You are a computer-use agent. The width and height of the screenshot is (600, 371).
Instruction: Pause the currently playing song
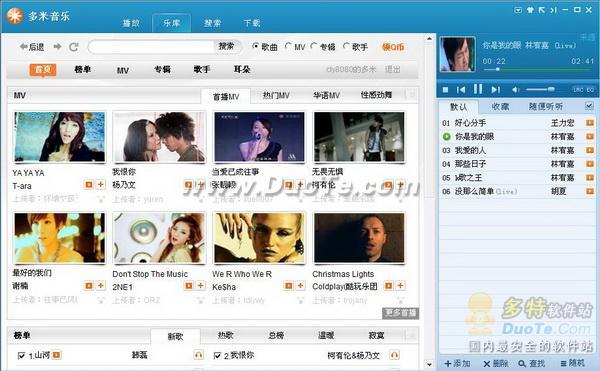pos(478,89)
